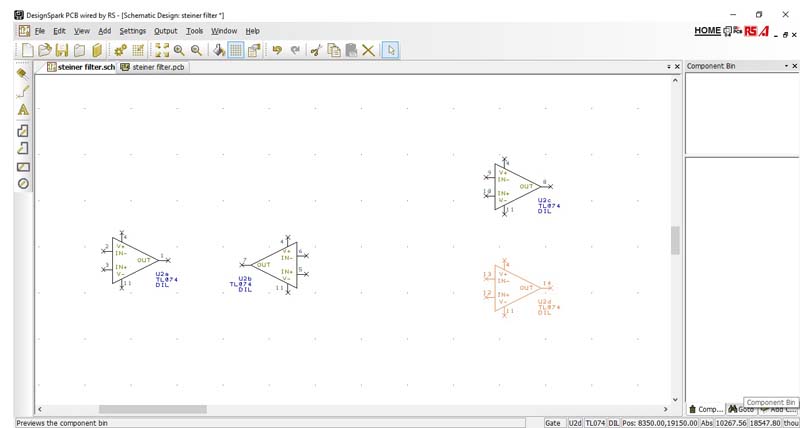This screenshot has height=428, width=800.
Task: Open the Properties icon in toolbar
Action: point(254,50)
